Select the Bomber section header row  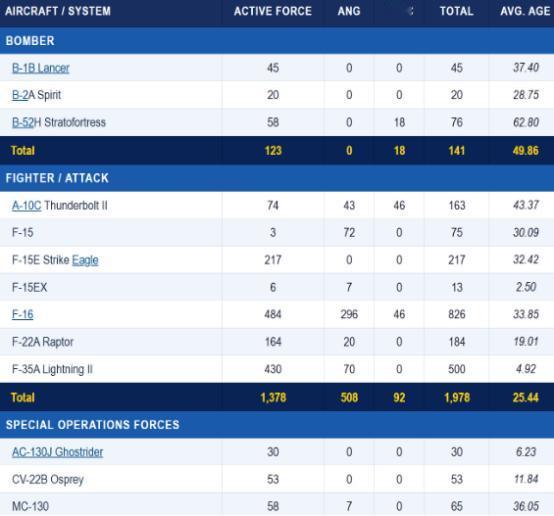pos(277,41)
